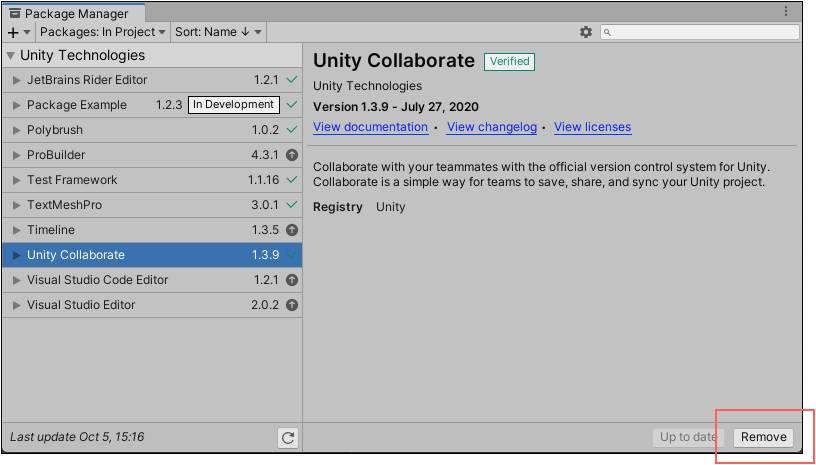The image size is (816, 465).
Task: Expand the TextMeshPro package arrow
Action: (x=16, y=205)
